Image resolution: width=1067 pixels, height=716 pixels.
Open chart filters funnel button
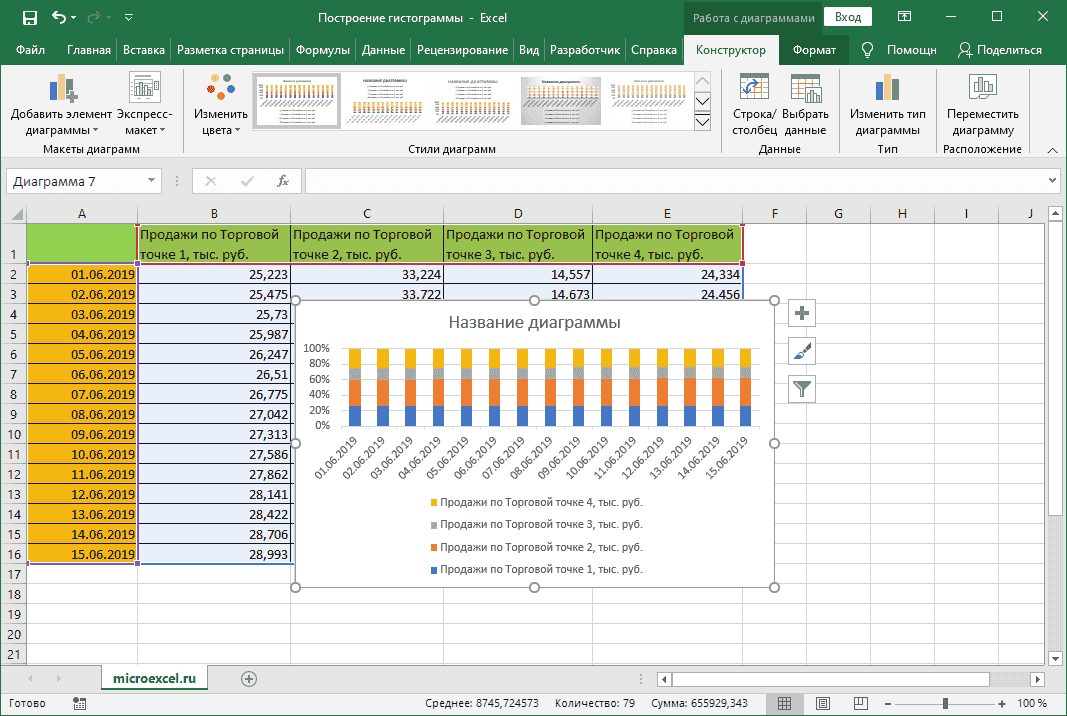coord(802,388)
